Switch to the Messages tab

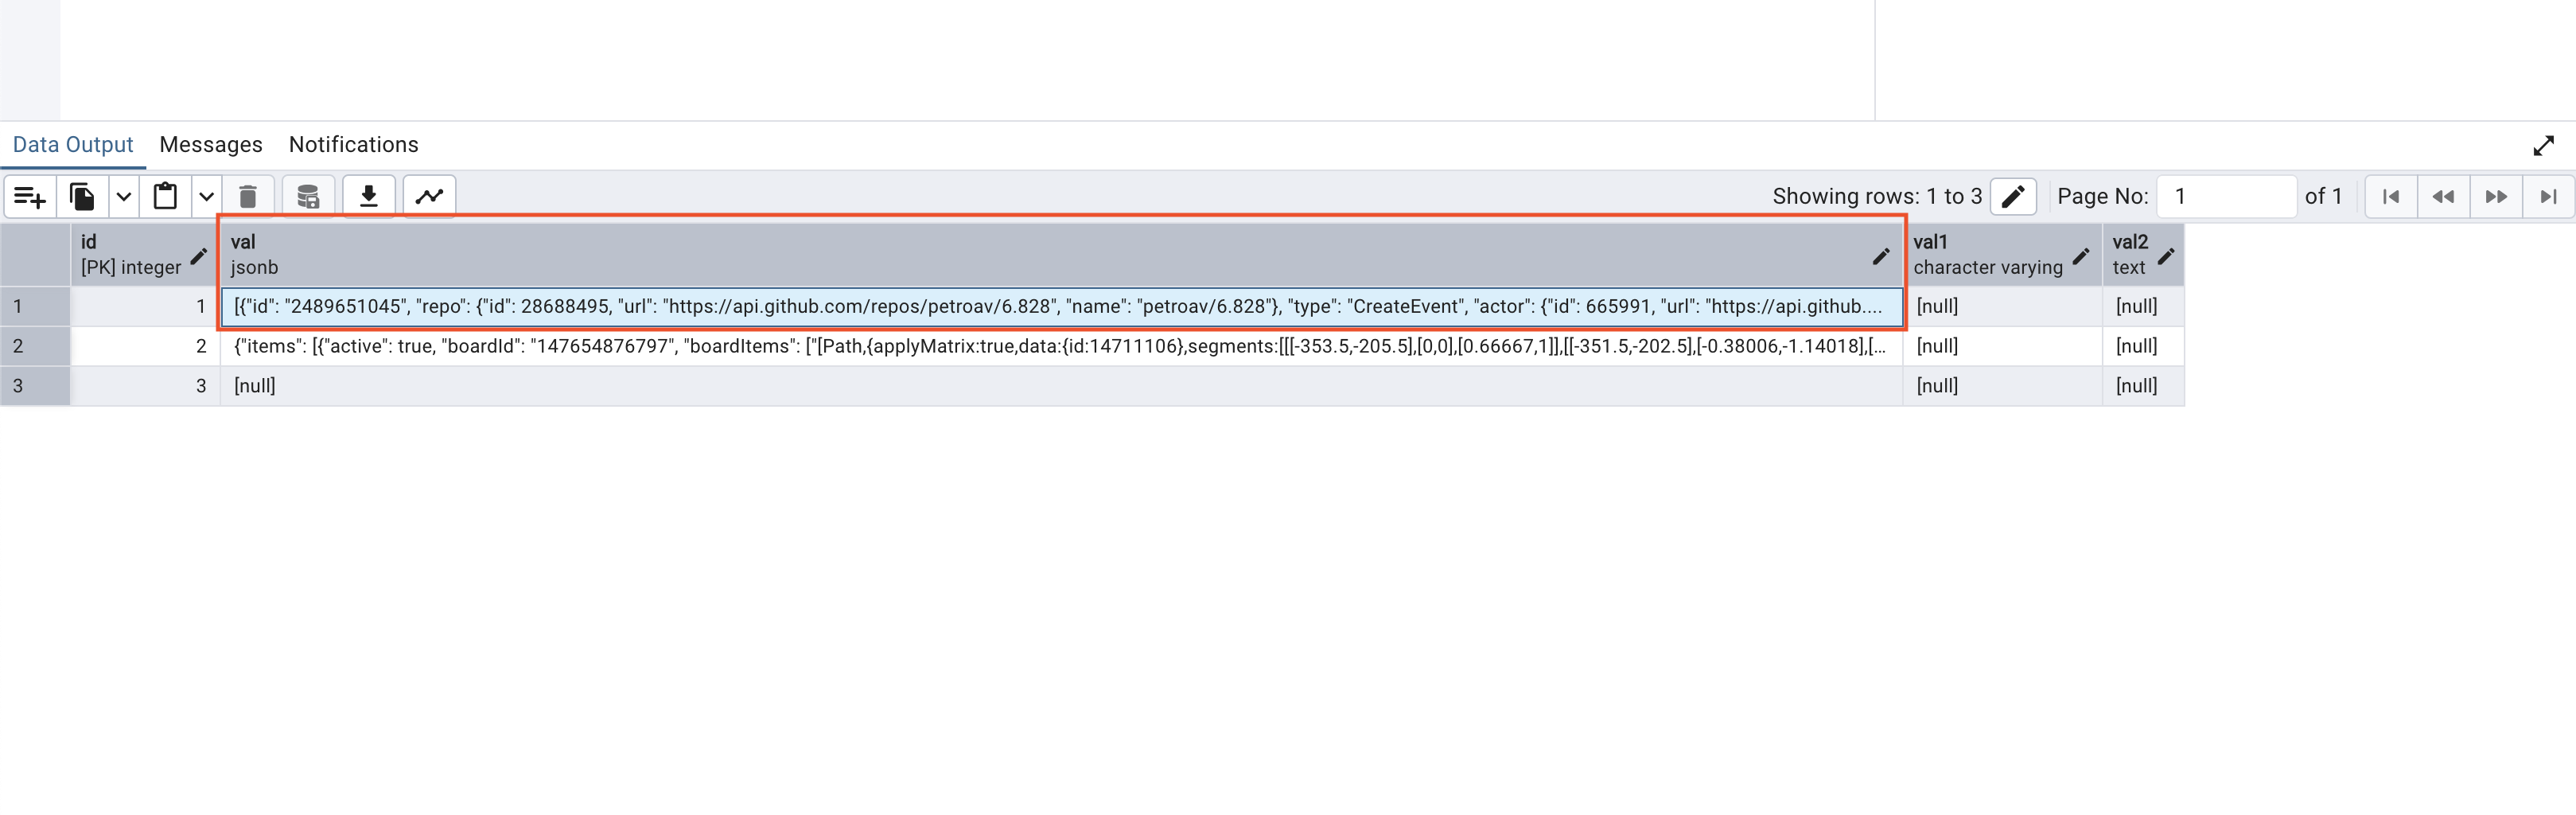pos(211,145)
